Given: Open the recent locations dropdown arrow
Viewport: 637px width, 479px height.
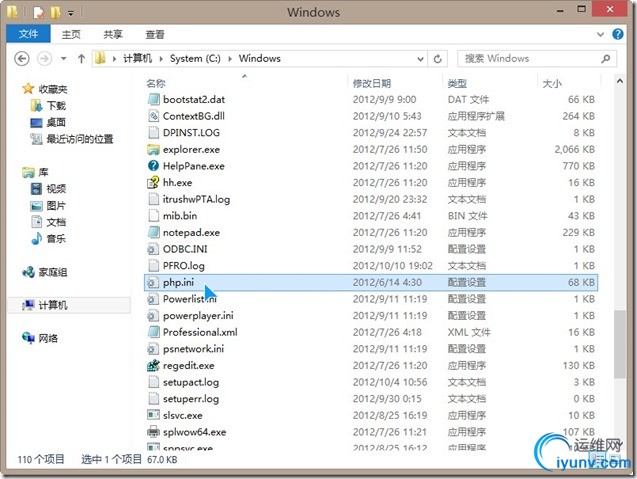Looking at the screenshot, I should coord(64,59).
